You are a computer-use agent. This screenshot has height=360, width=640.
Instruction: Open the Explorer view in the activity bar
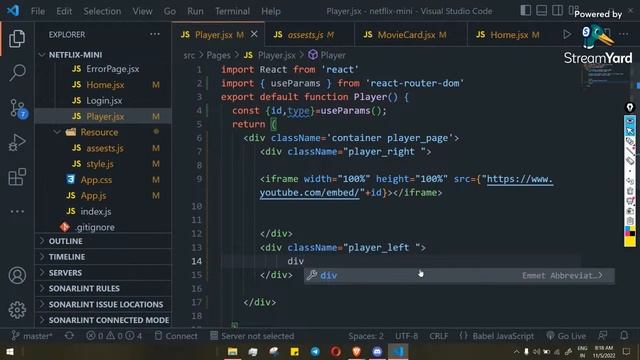[17, 39]
